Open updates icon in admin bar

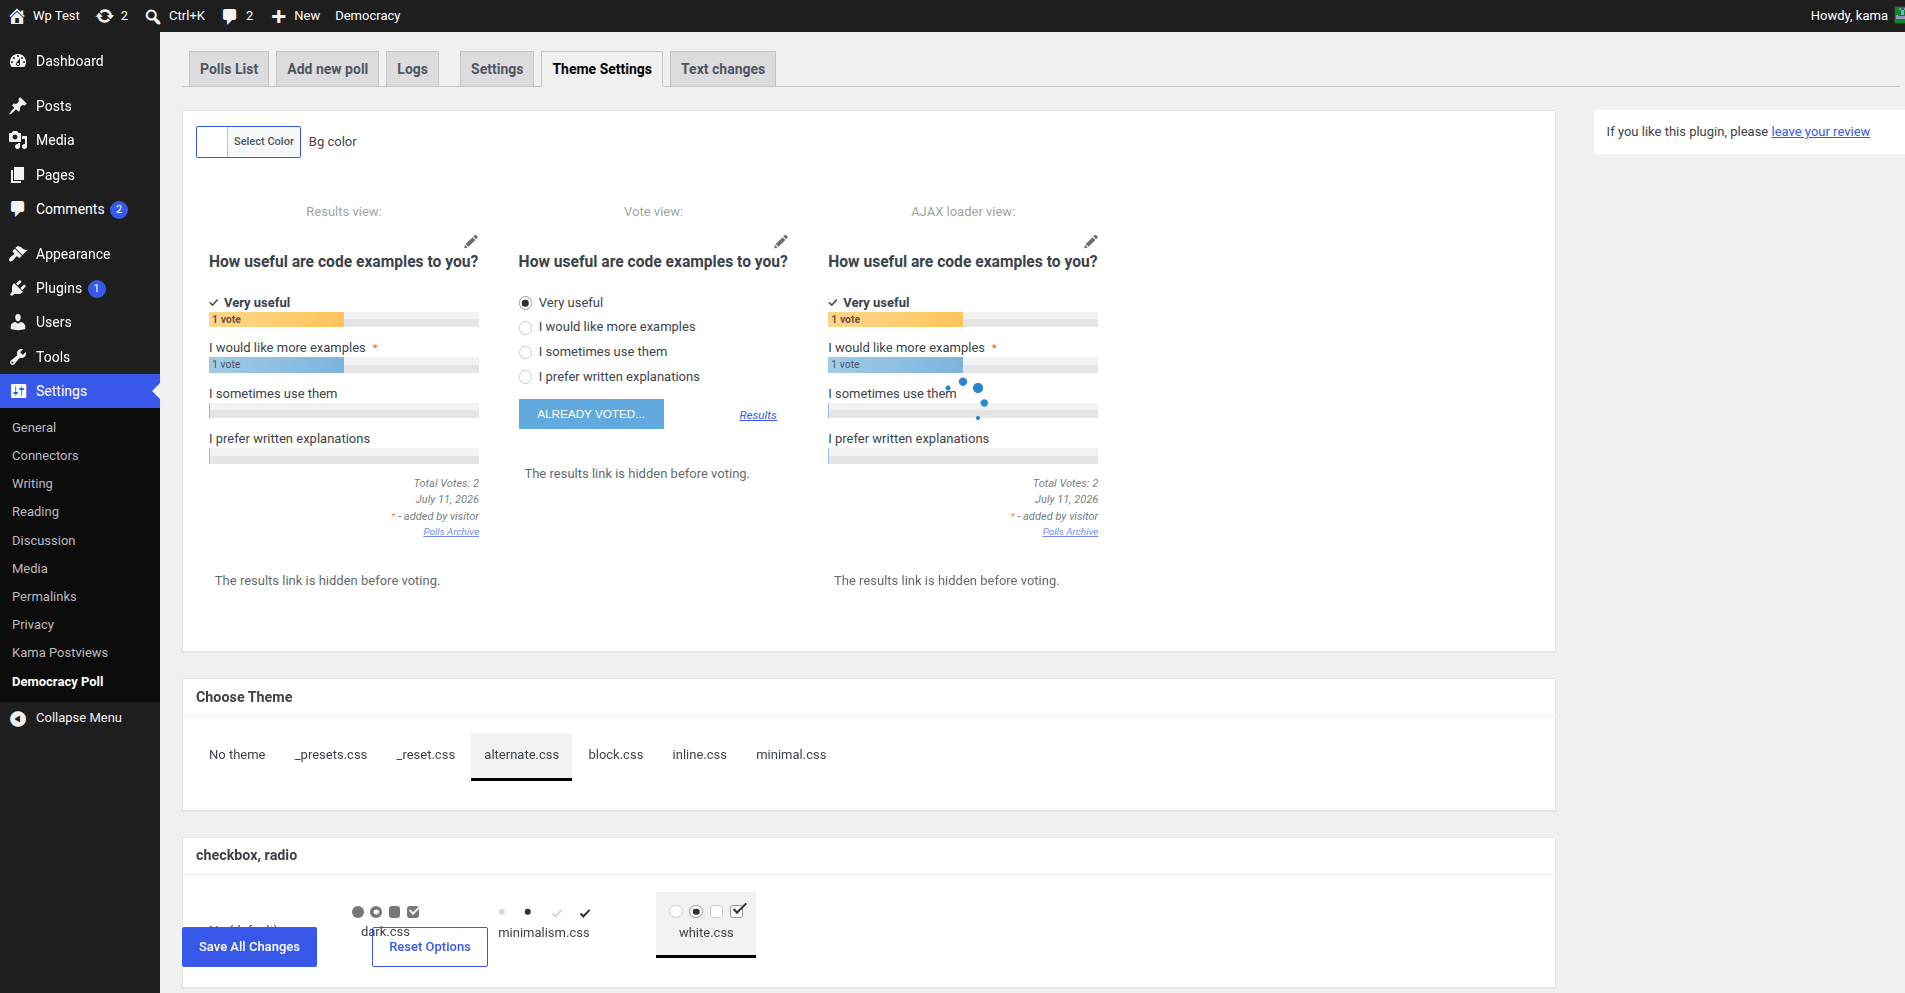105,16
